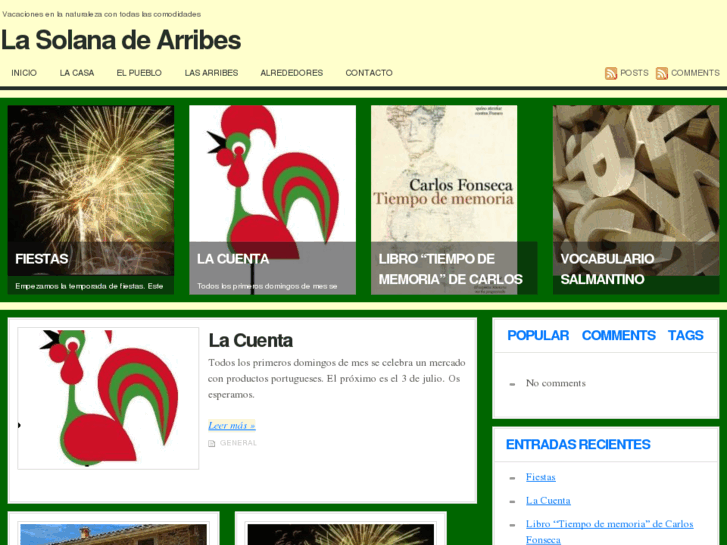Open the INICIO menu item
The width and height of the screenshot is (727, 545).
[24, 73]
